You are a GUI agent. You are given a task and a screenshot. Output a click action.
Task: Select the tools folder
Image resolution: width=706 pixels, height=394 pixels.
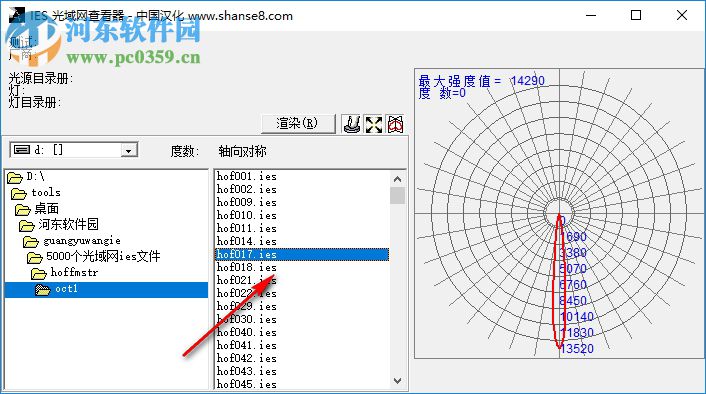(36, 193)
